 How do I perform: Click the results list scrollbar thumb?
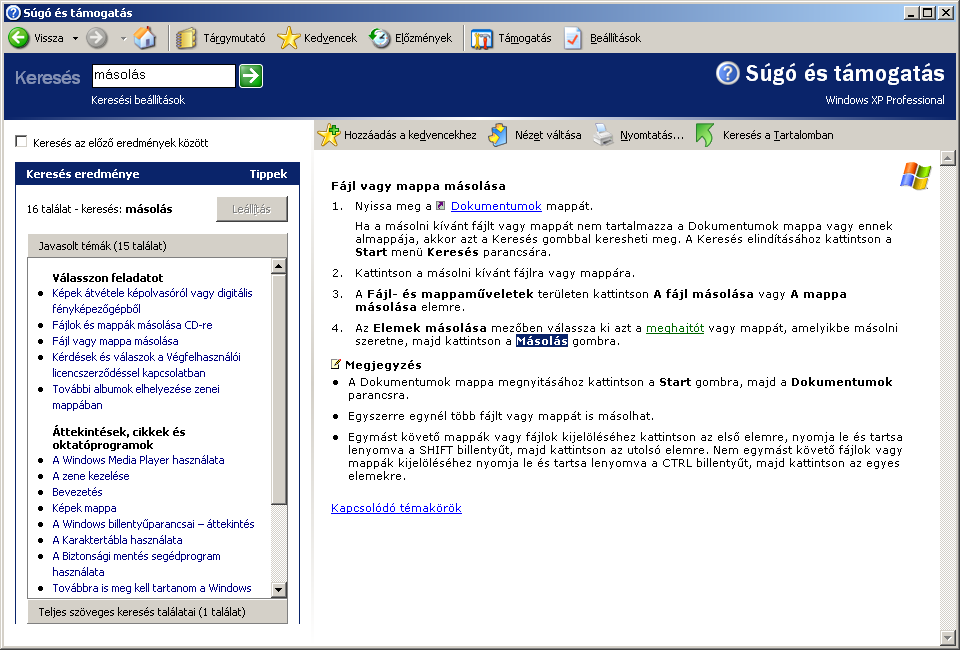tap(279, 389)
